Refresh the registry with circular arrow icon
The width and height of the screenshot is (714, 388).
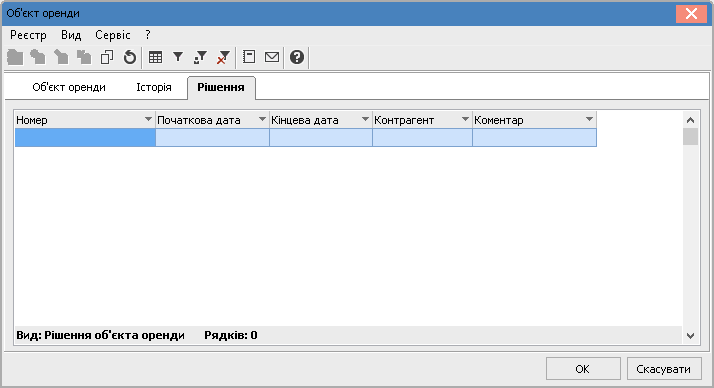point(130,57)
